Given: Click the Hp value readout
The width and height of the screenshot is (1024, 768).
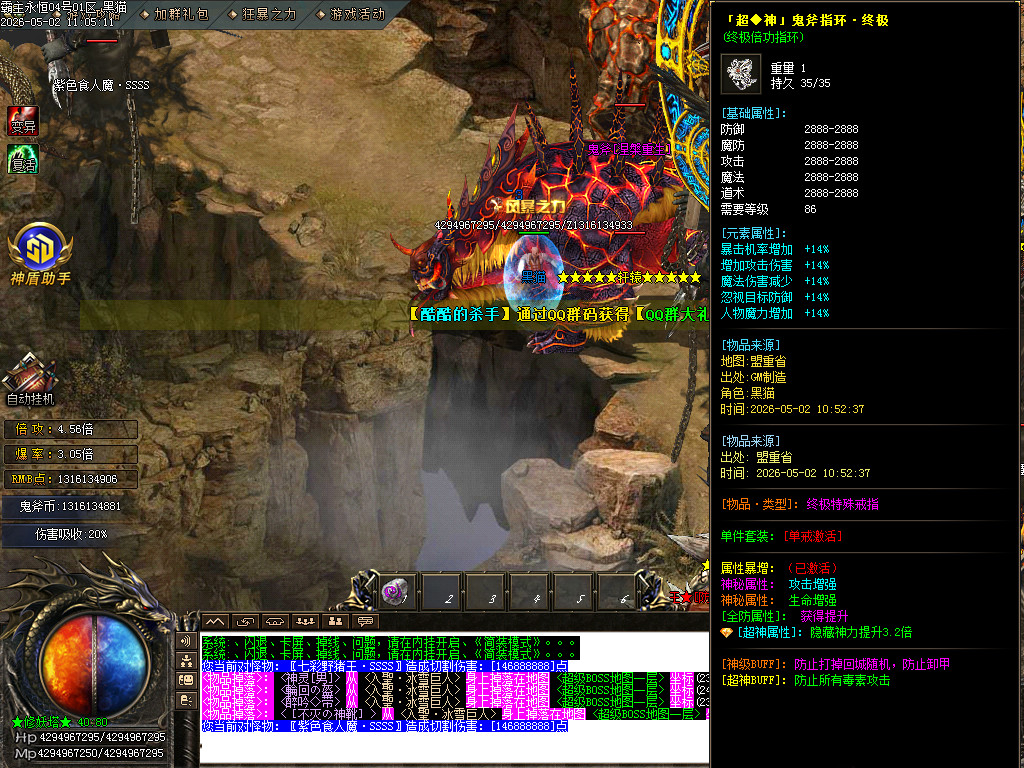Looking at the screenshot, I should coord(90,737).
